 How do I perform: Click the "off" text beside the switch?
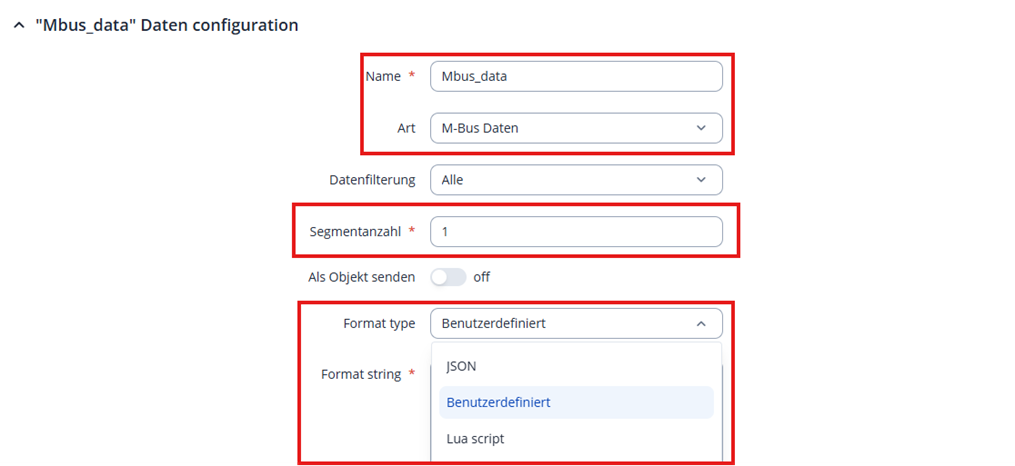point(481,277)
